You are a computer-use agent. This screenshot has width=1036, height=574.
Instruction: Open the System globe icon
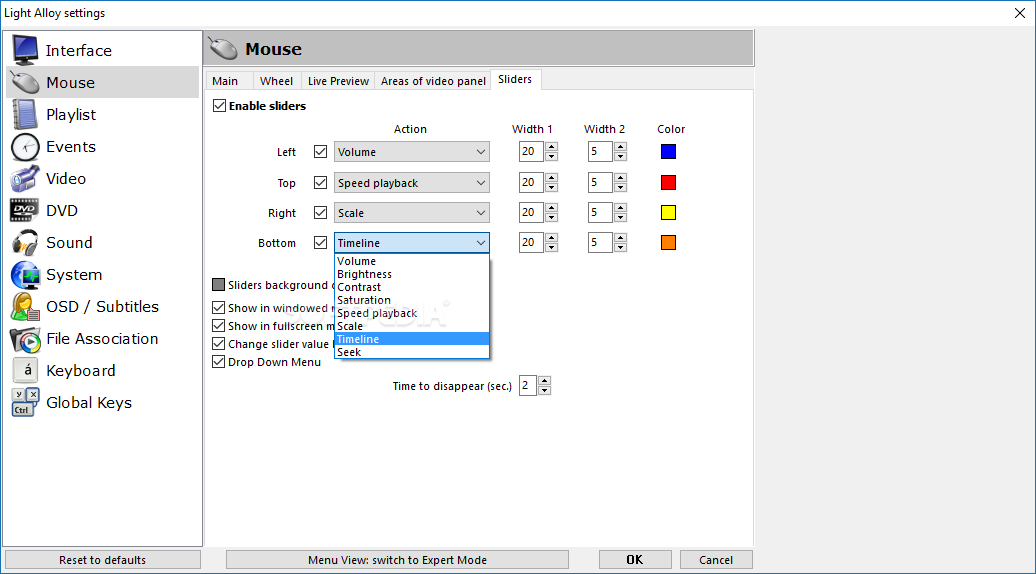click(x=25, y=275)
